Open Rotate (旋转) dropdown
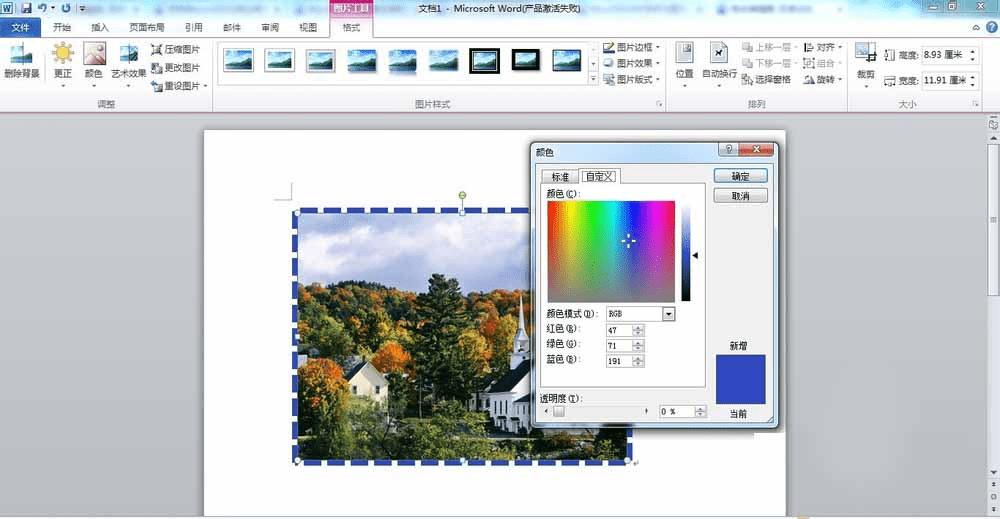The image size is (1000, 519). tap(823, 79)
